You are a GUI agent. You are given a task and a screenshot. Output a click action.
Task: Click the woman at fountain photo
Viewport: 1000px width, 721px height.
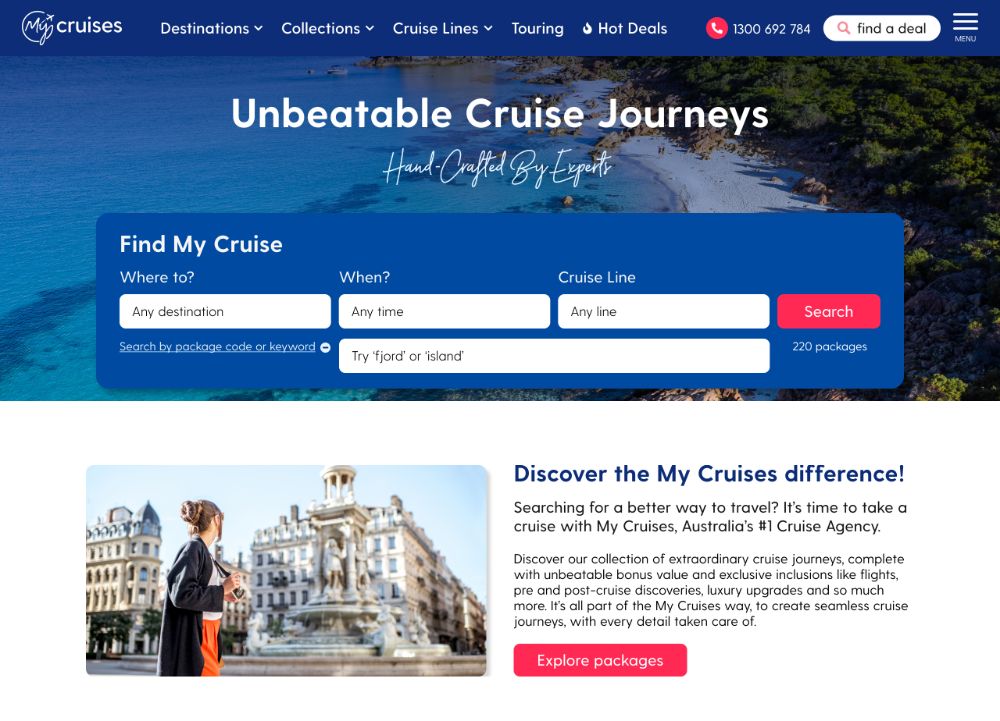pyautogui.click(x=286, y=571)
